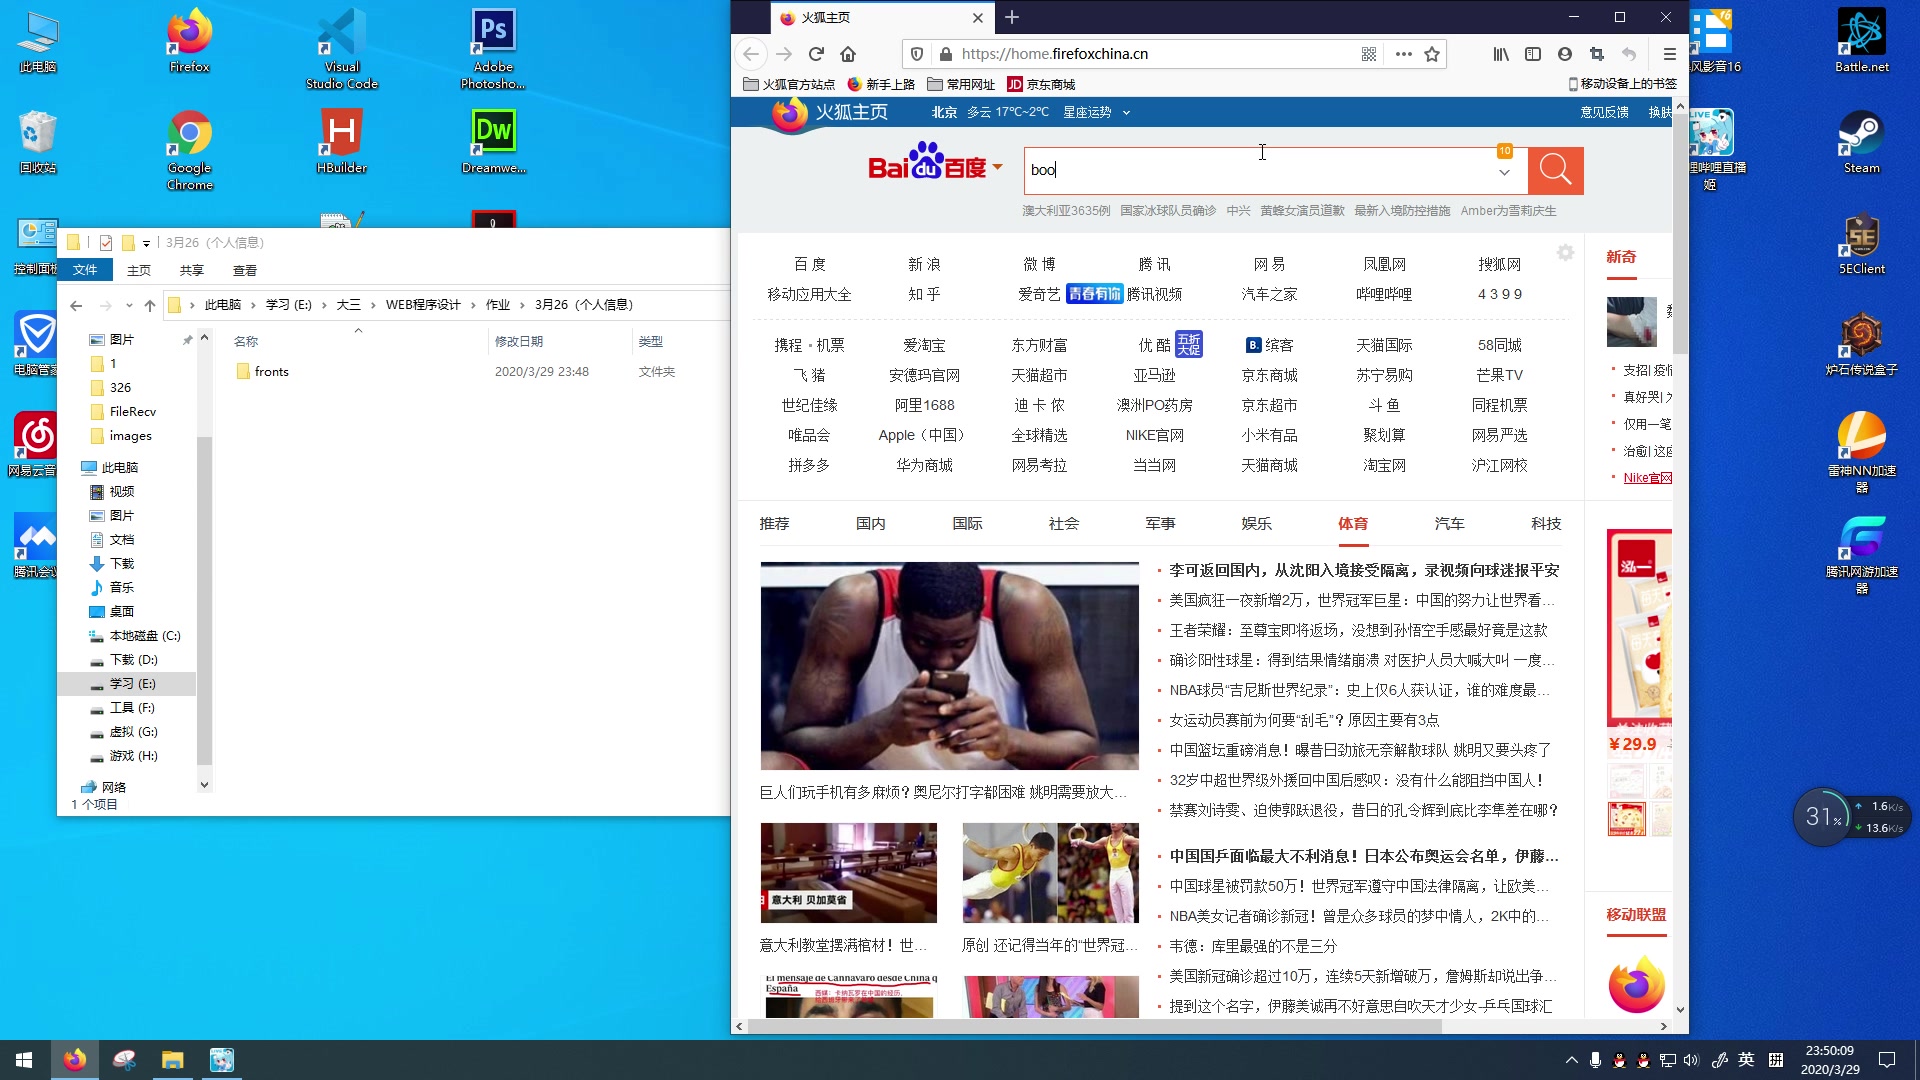Show hidden system tray icons
The height and width of the screenshot is (1080, 1920).
1571,1060
